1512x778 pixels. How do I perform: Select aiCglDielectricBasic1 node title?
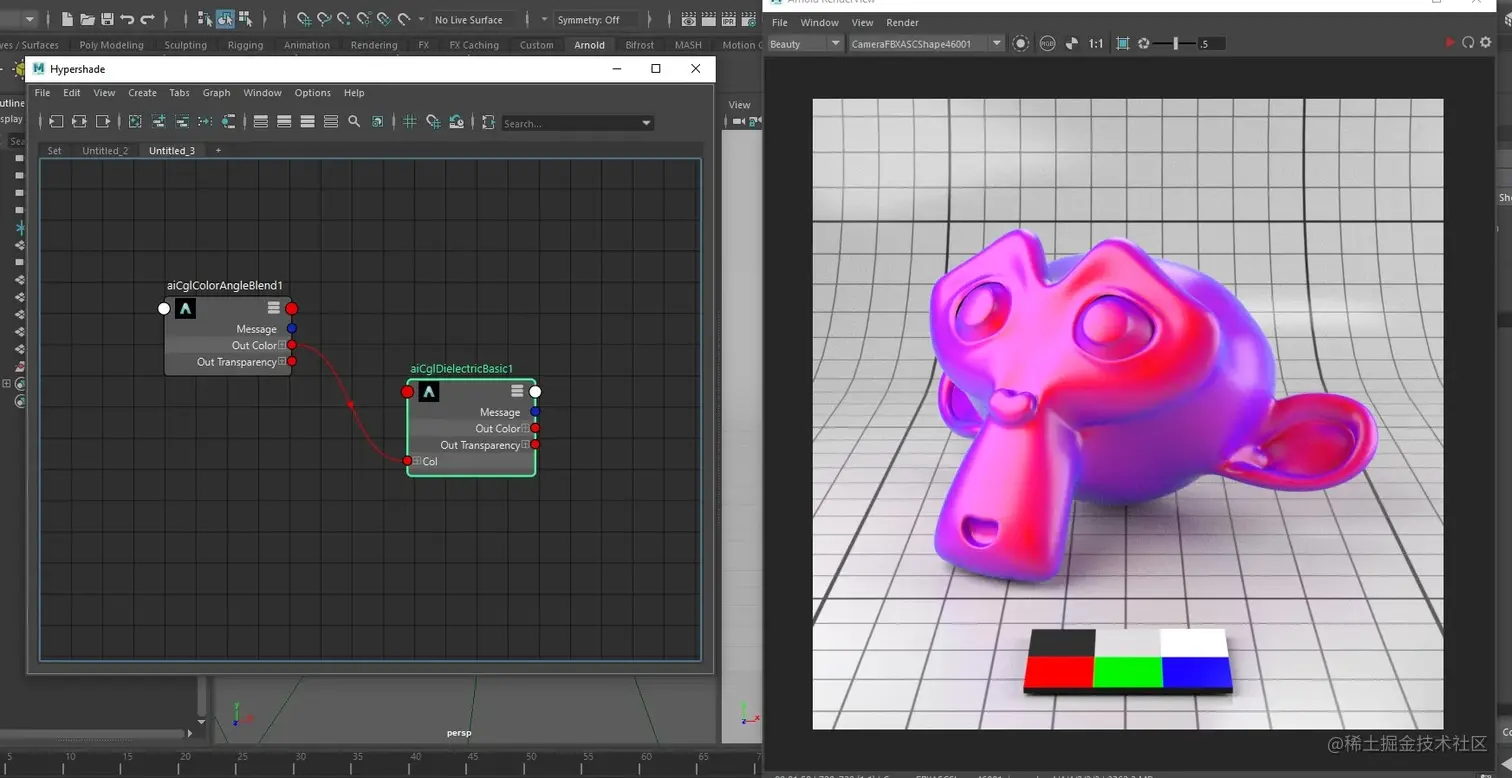pyautogui.click(x=462, y=368)
